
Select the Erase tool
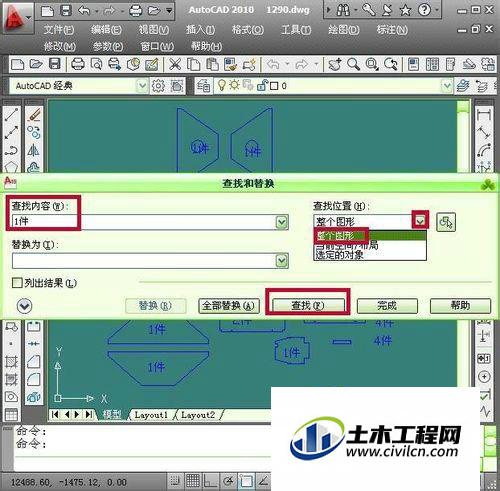(34, 115)
